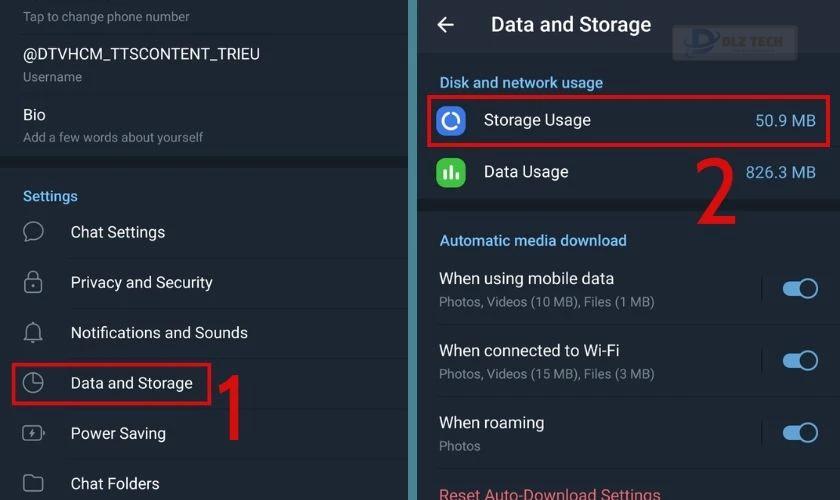Image resolution: width=840 pixels, height=500 pixels.
Task: Toggle auto-download when connected to Wi-Fi
Action: tap(800, 361)
